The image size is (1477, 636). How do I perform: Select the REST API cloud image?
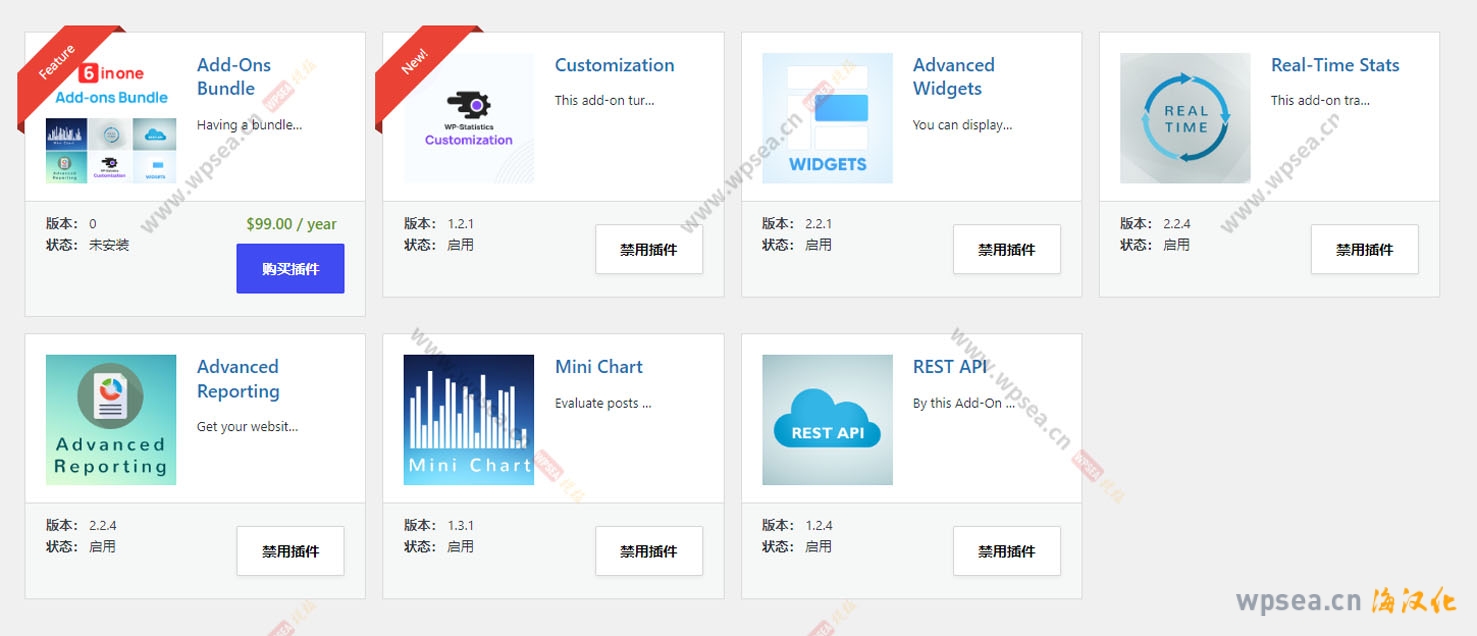click(x=827, y=420)
